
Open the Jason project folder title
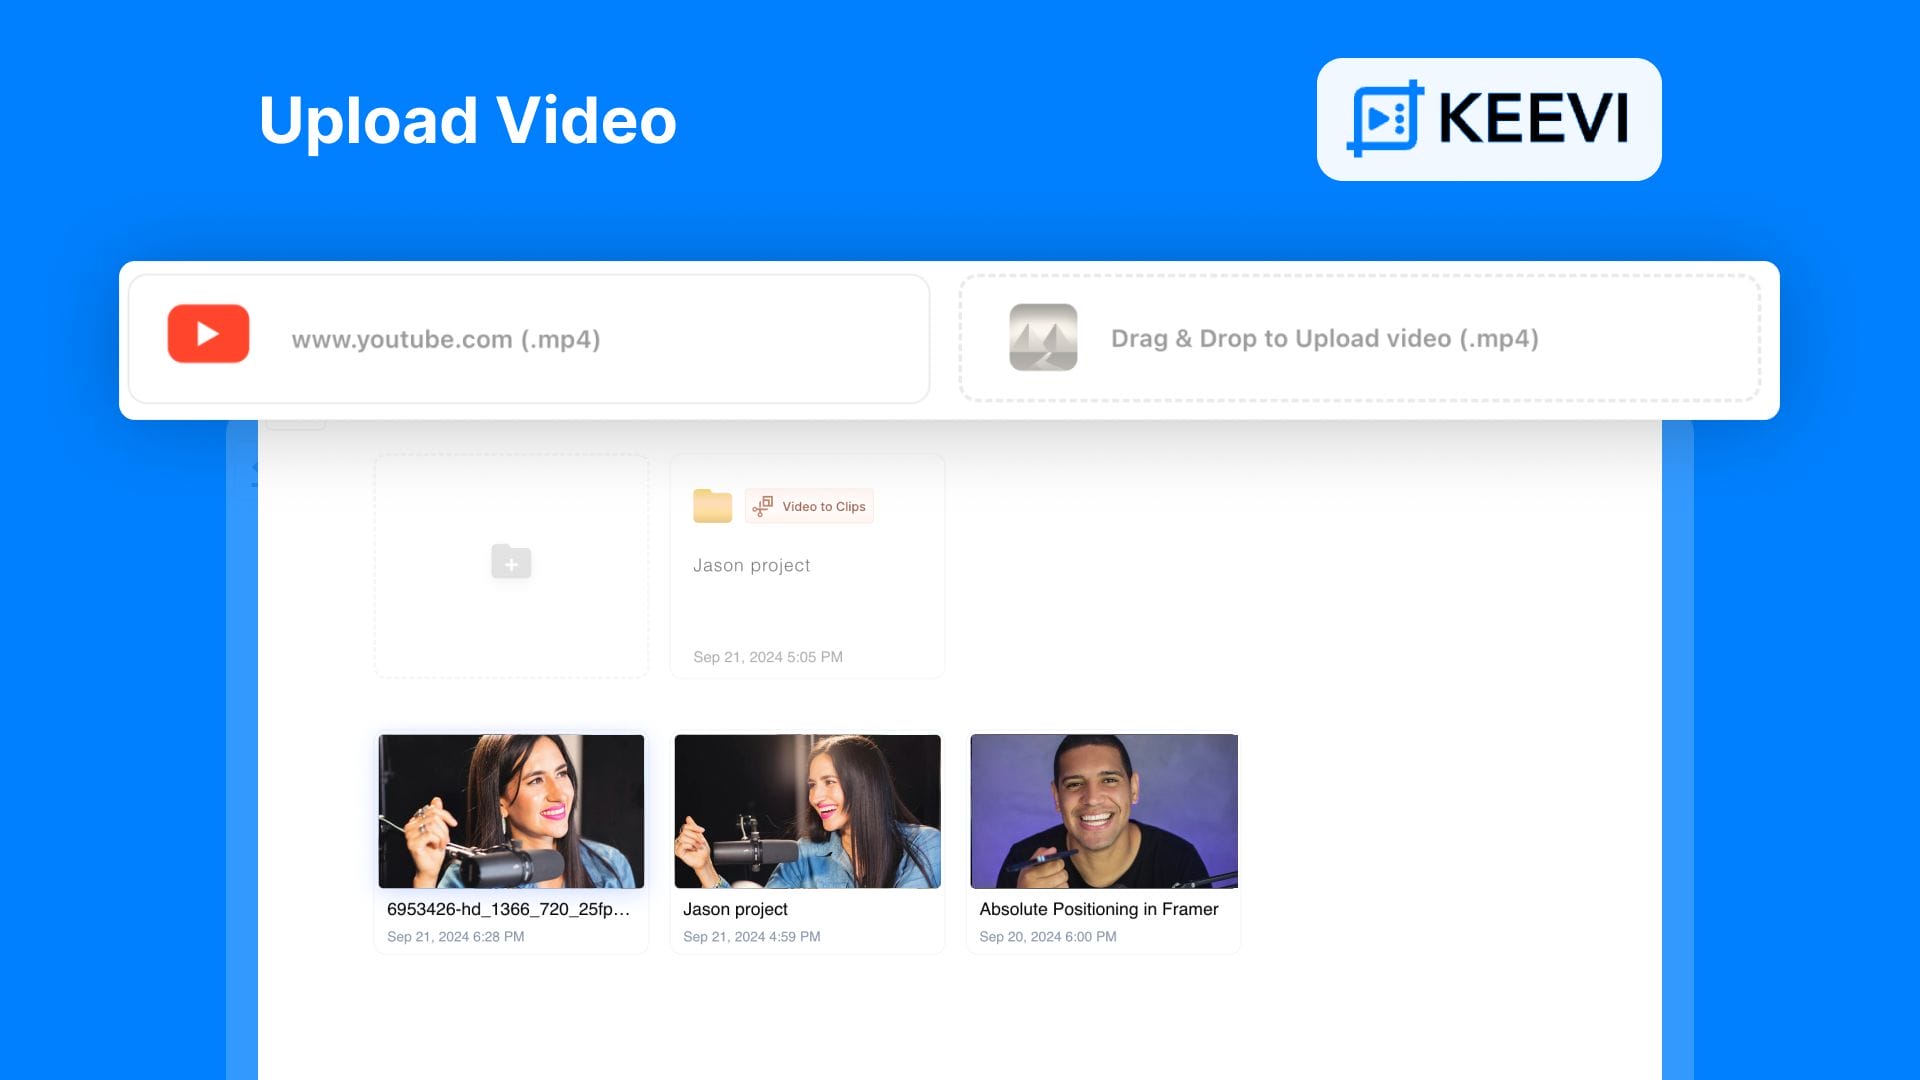tap(751, 566)
